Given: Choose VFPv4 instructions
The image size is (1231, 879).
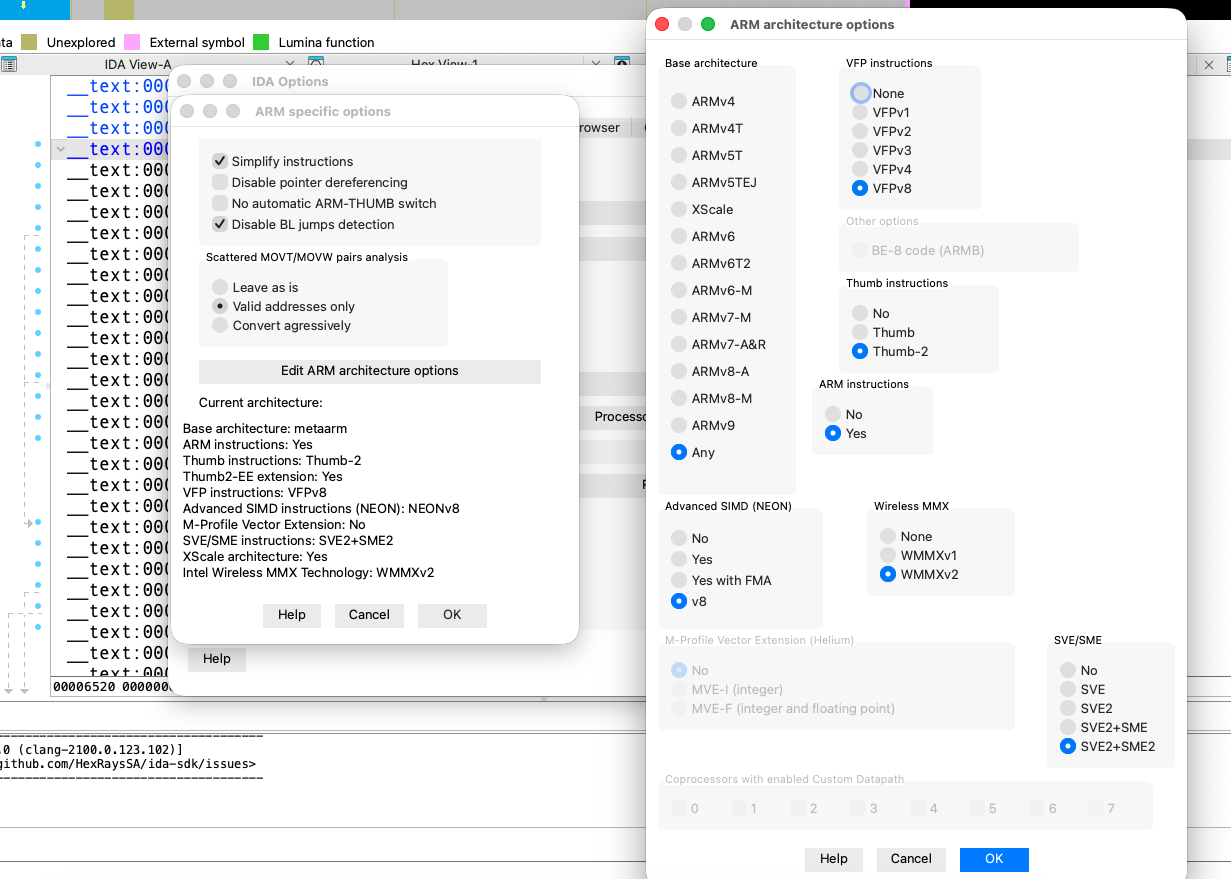Looking at the screenshot, I should pos(860,169).
